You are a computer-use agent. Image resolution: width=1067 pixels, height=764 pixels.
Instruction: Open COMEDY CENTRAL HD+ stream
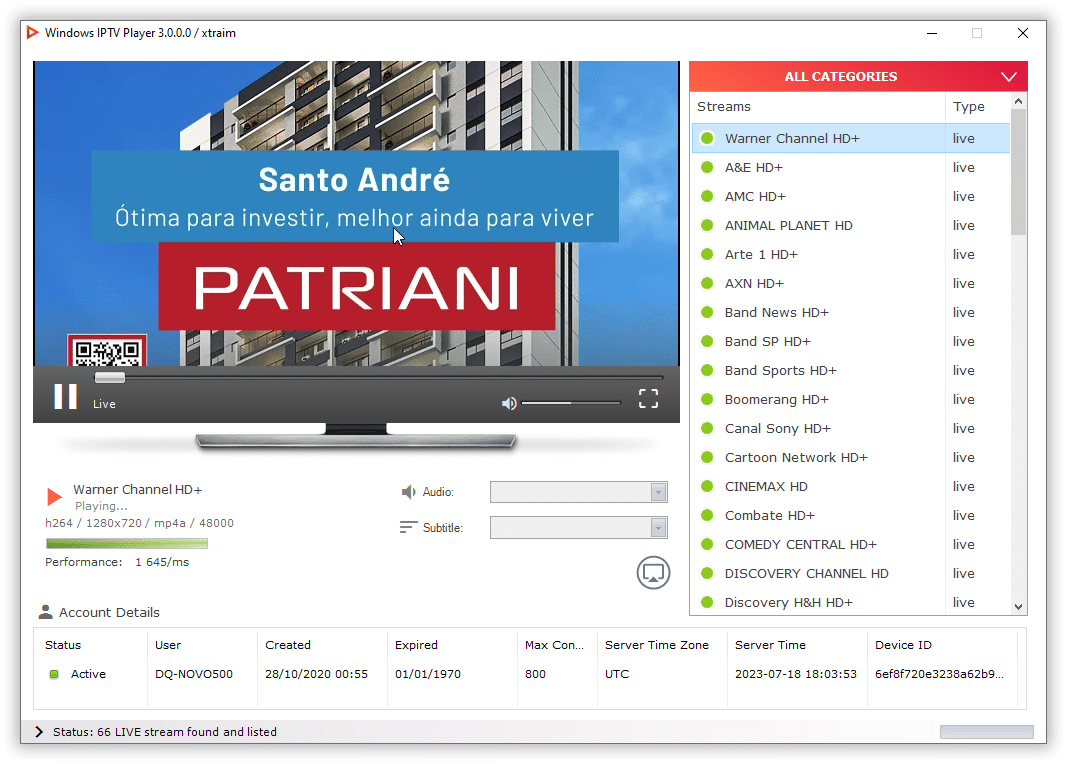point(851,545)
